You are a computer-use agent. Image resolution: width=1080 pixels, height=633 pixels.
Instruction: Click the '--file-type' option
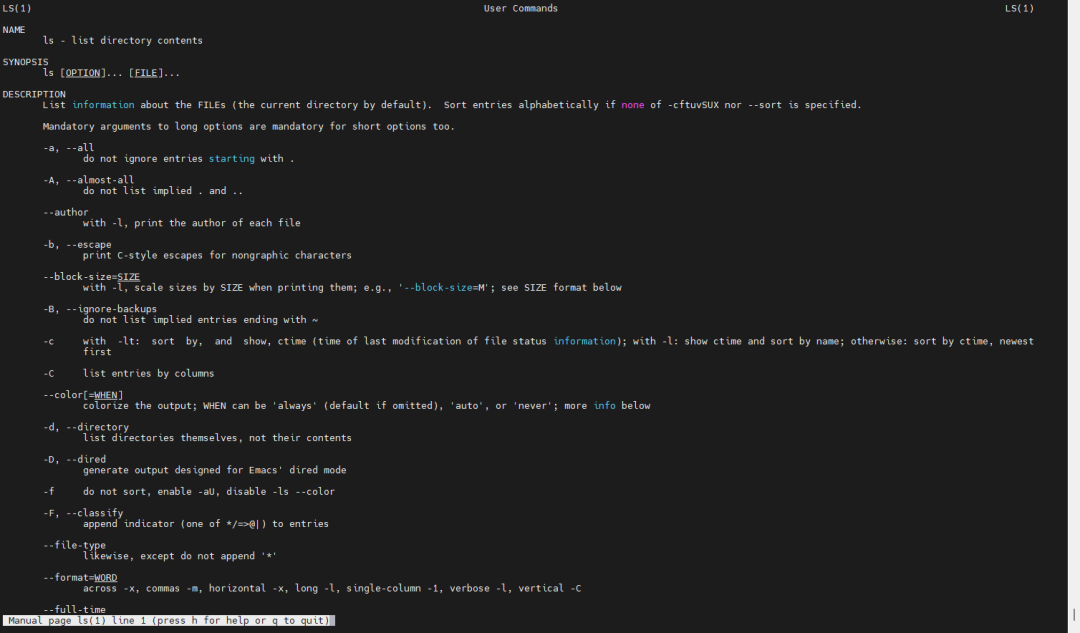pos(74,546)
